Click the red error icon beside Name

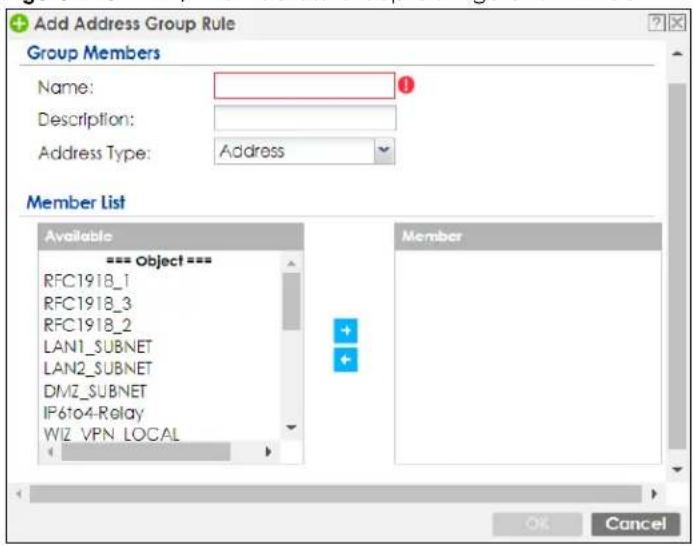pos(406,85)
